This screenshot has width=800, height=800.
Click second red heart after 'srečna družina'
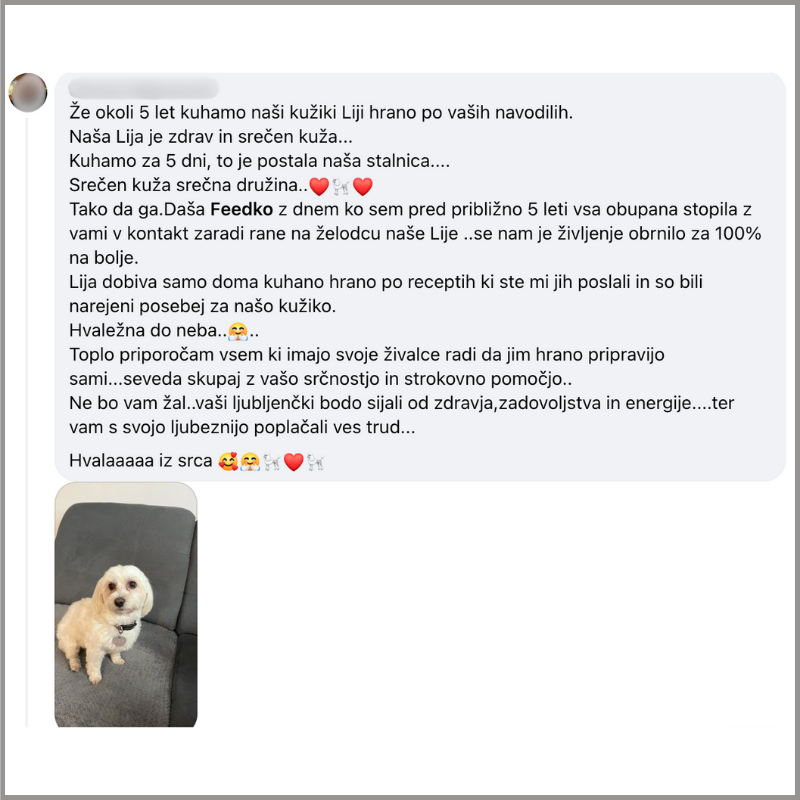pyautogui.click(x=363, y=186)
